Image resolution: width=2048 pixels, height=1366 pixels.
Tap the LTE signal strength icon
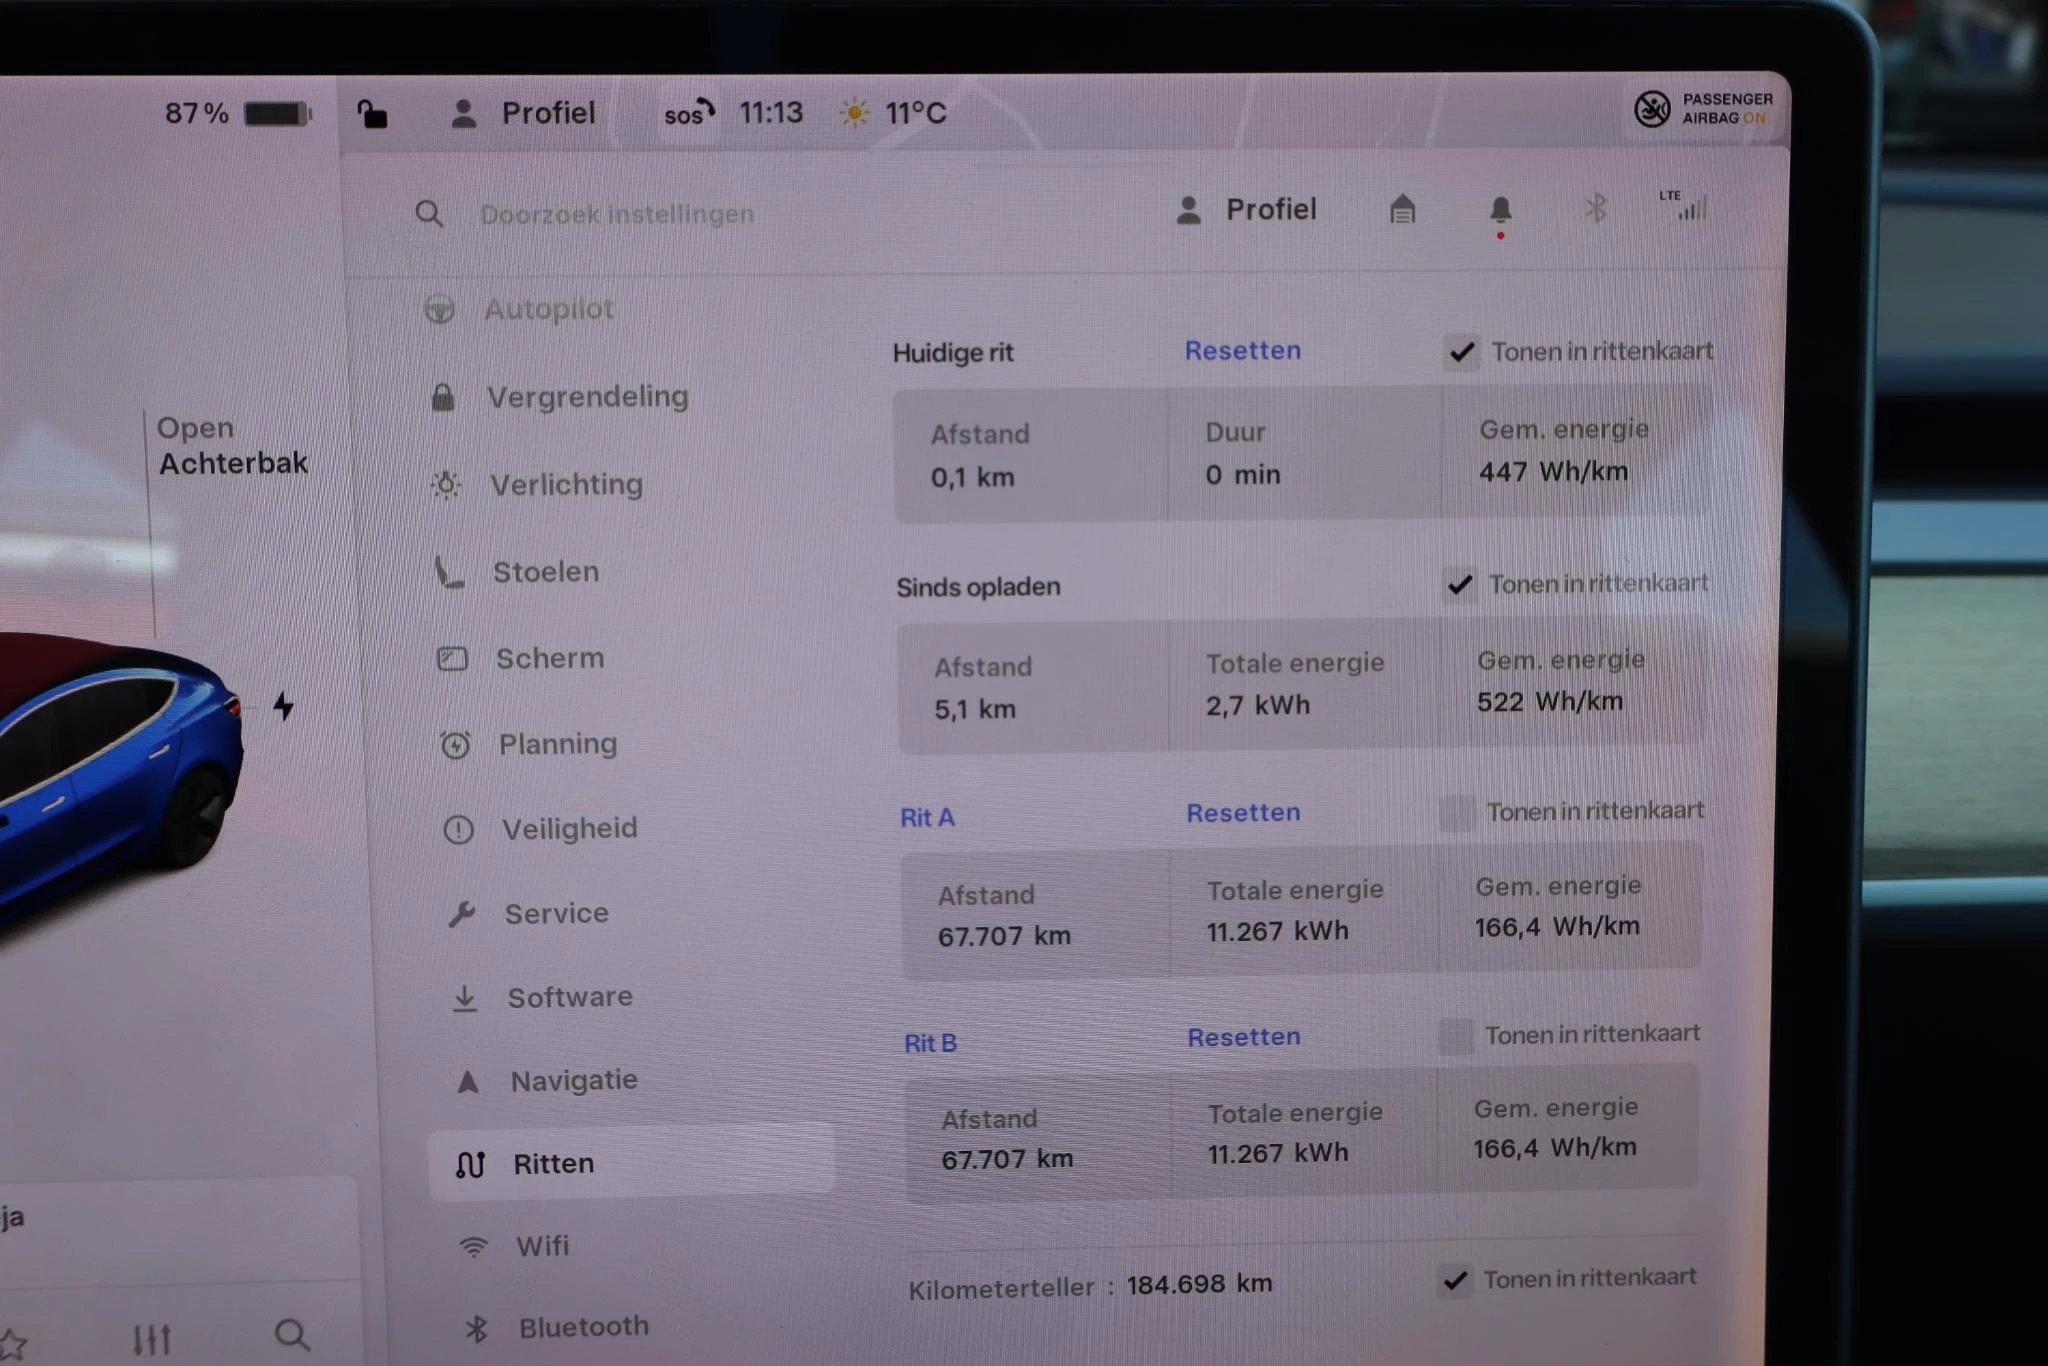click(1686, 205)
